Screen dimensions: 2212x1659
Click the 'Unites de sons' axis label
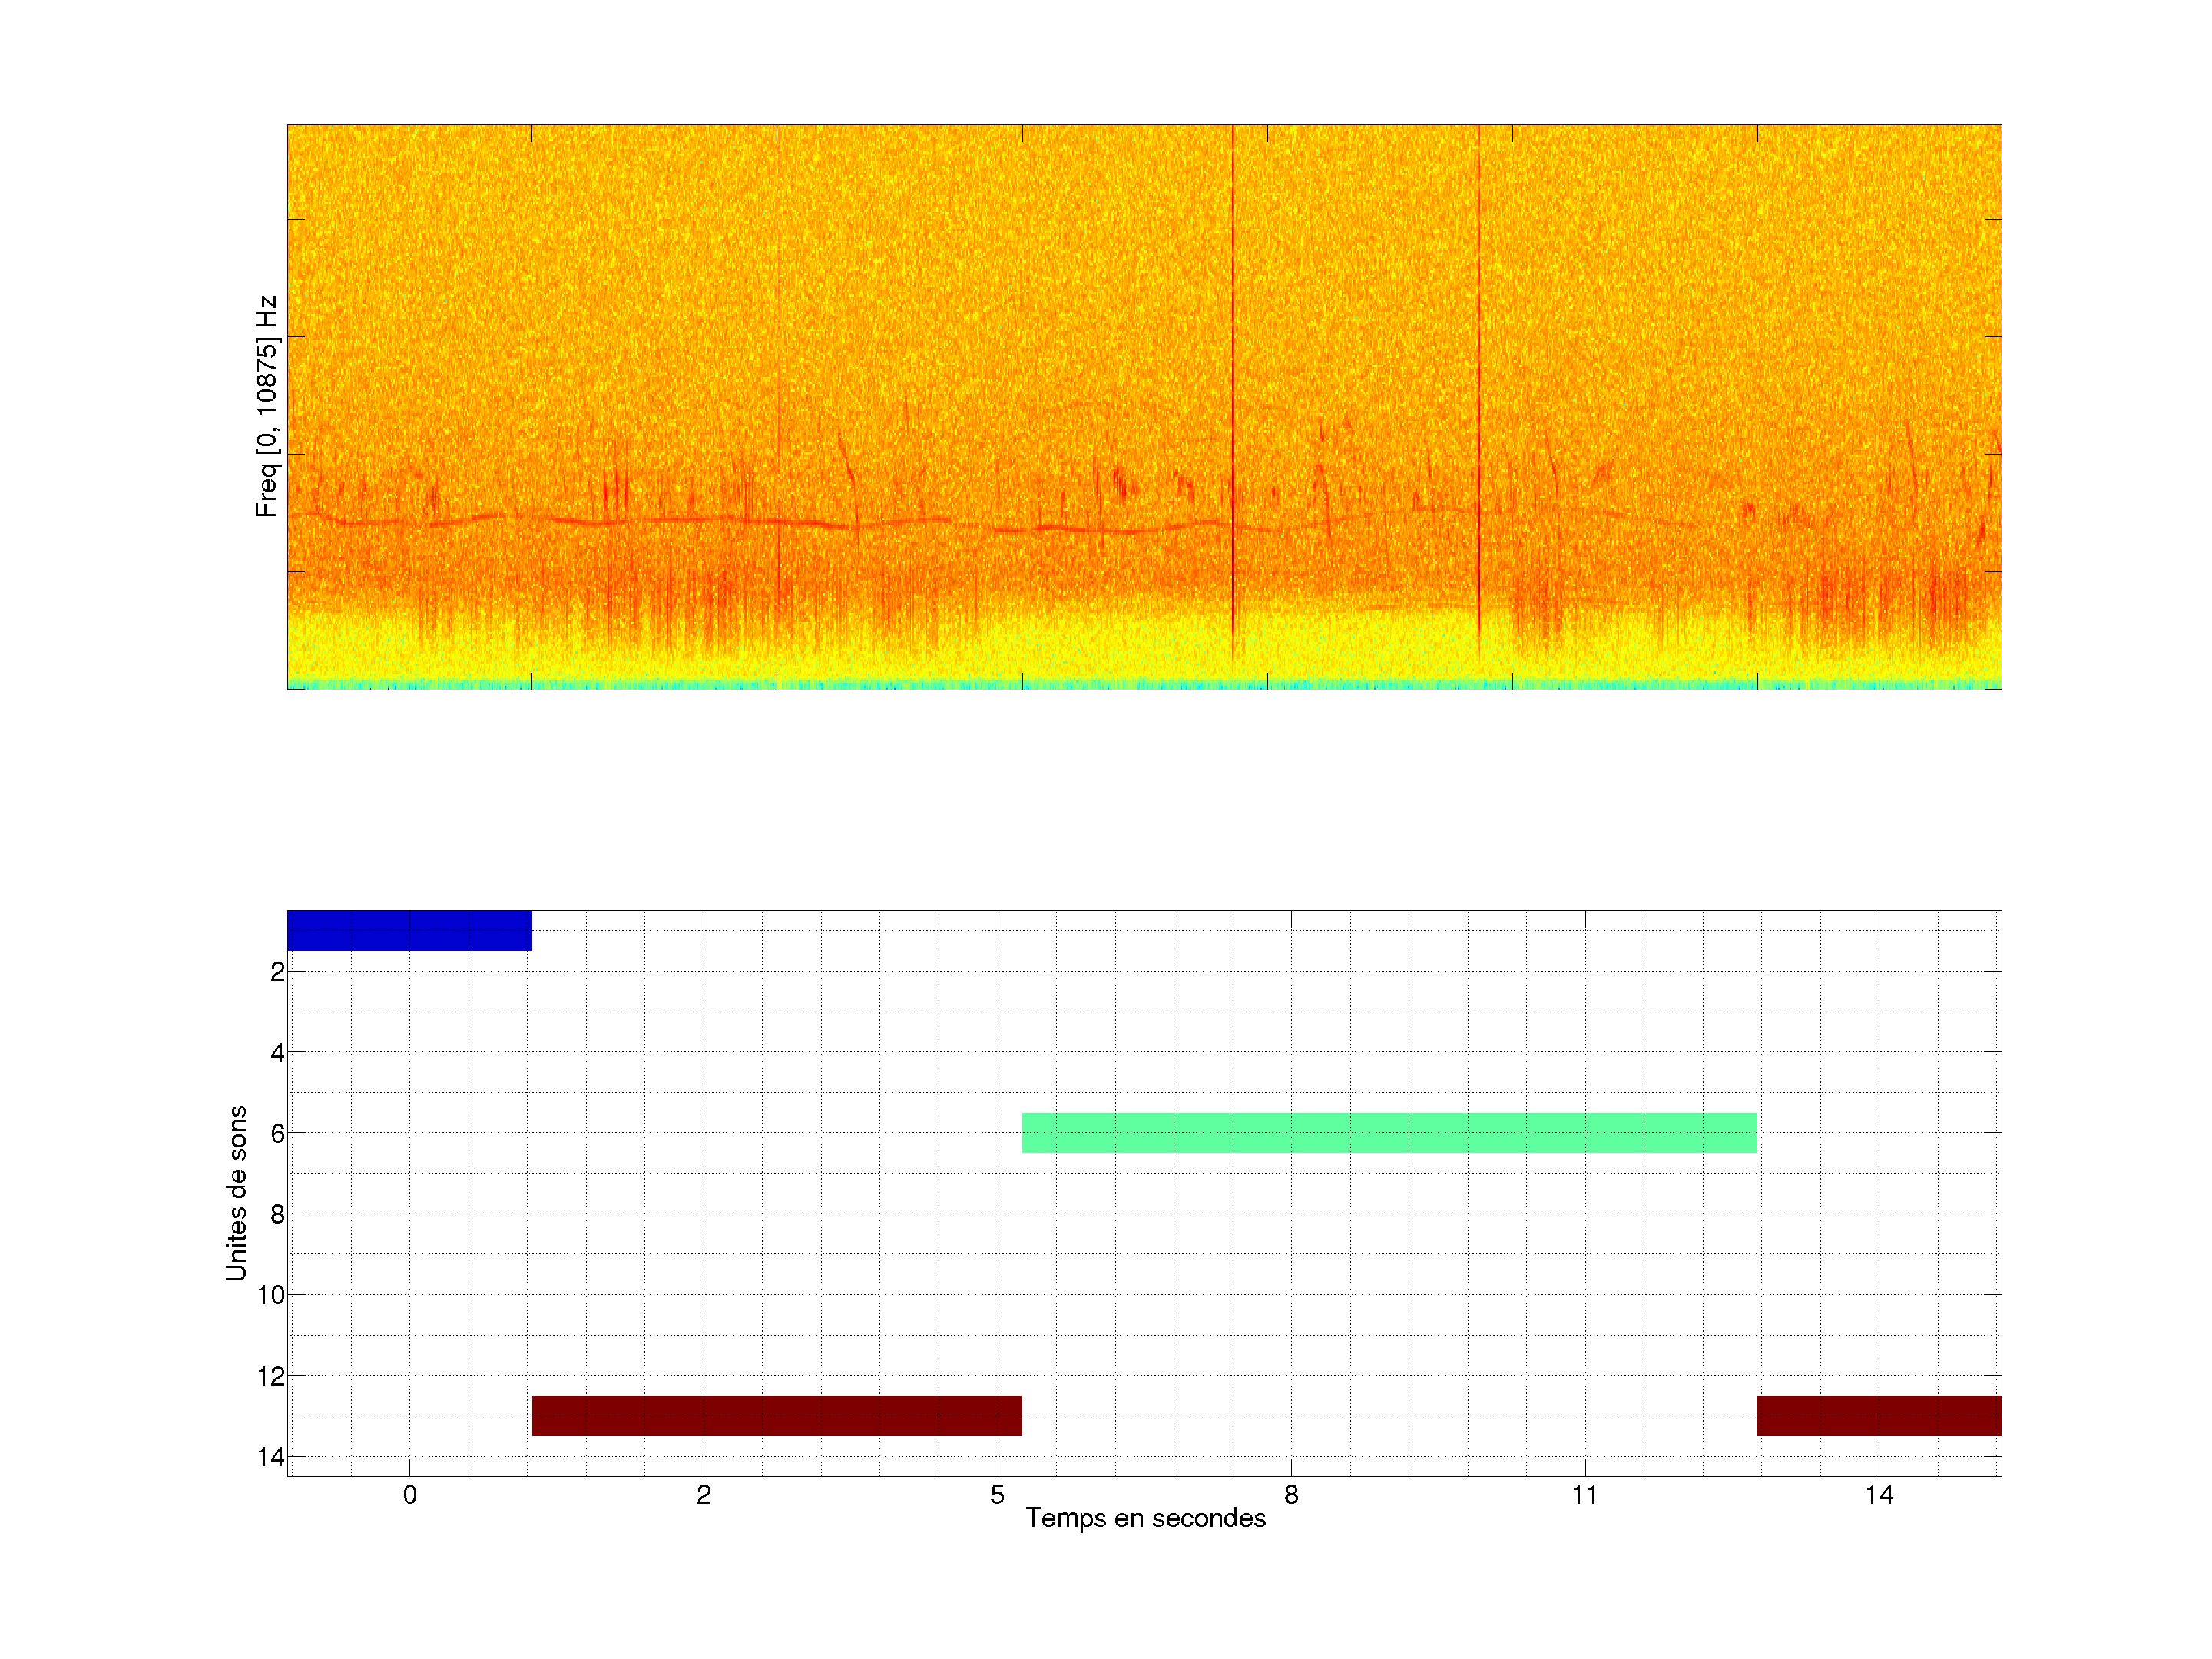[237, 1193]
